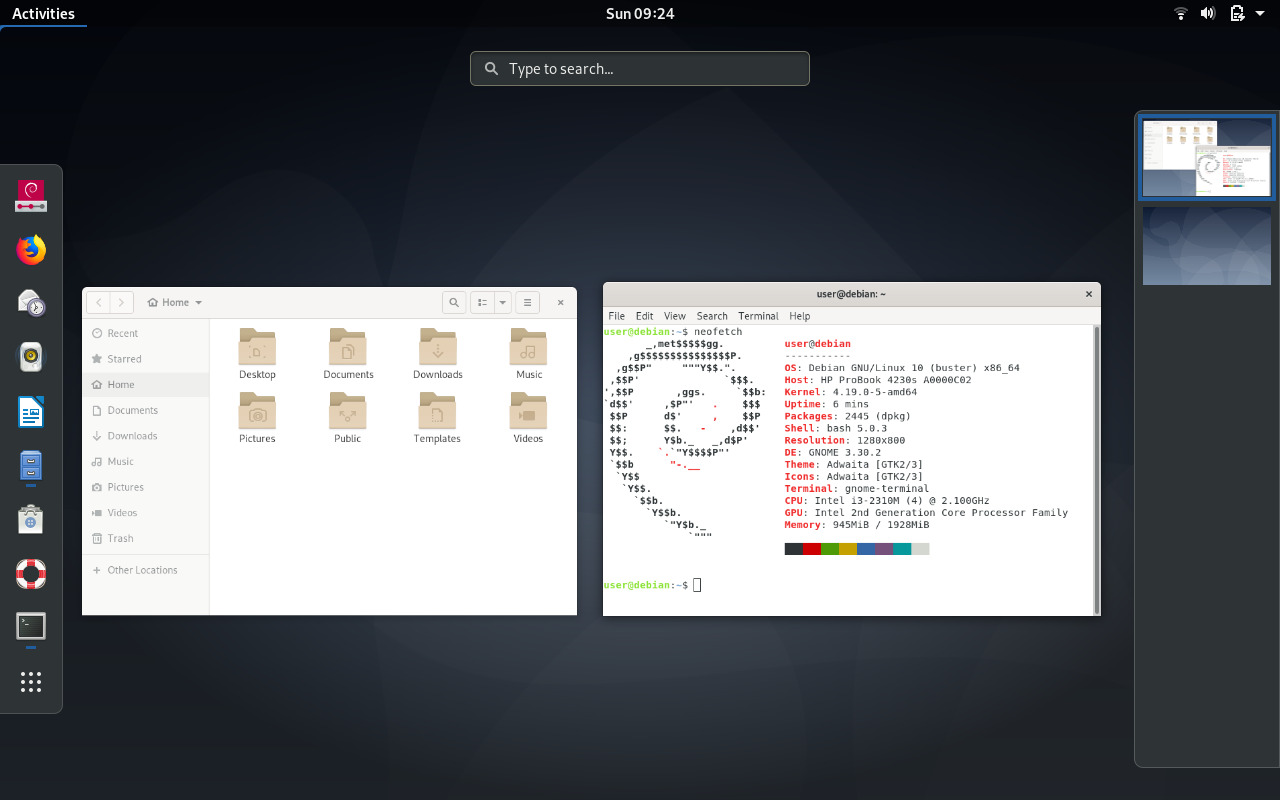Click the clock showing Sun 09:24
This screenshot has width=1280, height=800.
tap(640, 13)
